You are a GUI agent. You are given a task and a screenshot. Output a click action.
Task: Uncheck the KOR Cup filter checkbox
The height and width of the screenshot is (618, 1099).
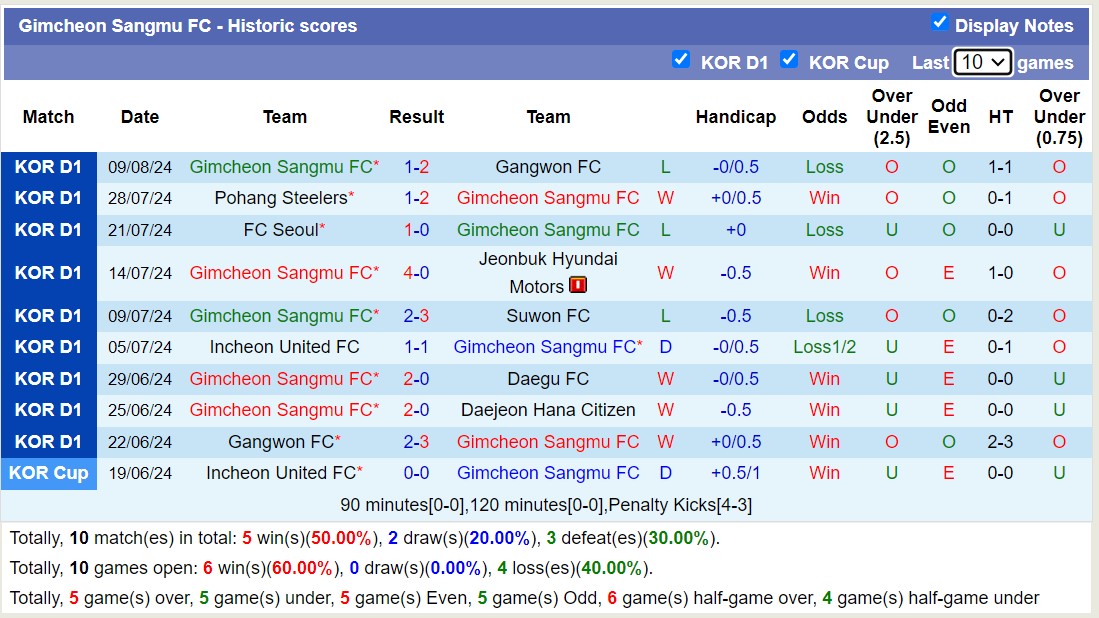pos(789,59)
